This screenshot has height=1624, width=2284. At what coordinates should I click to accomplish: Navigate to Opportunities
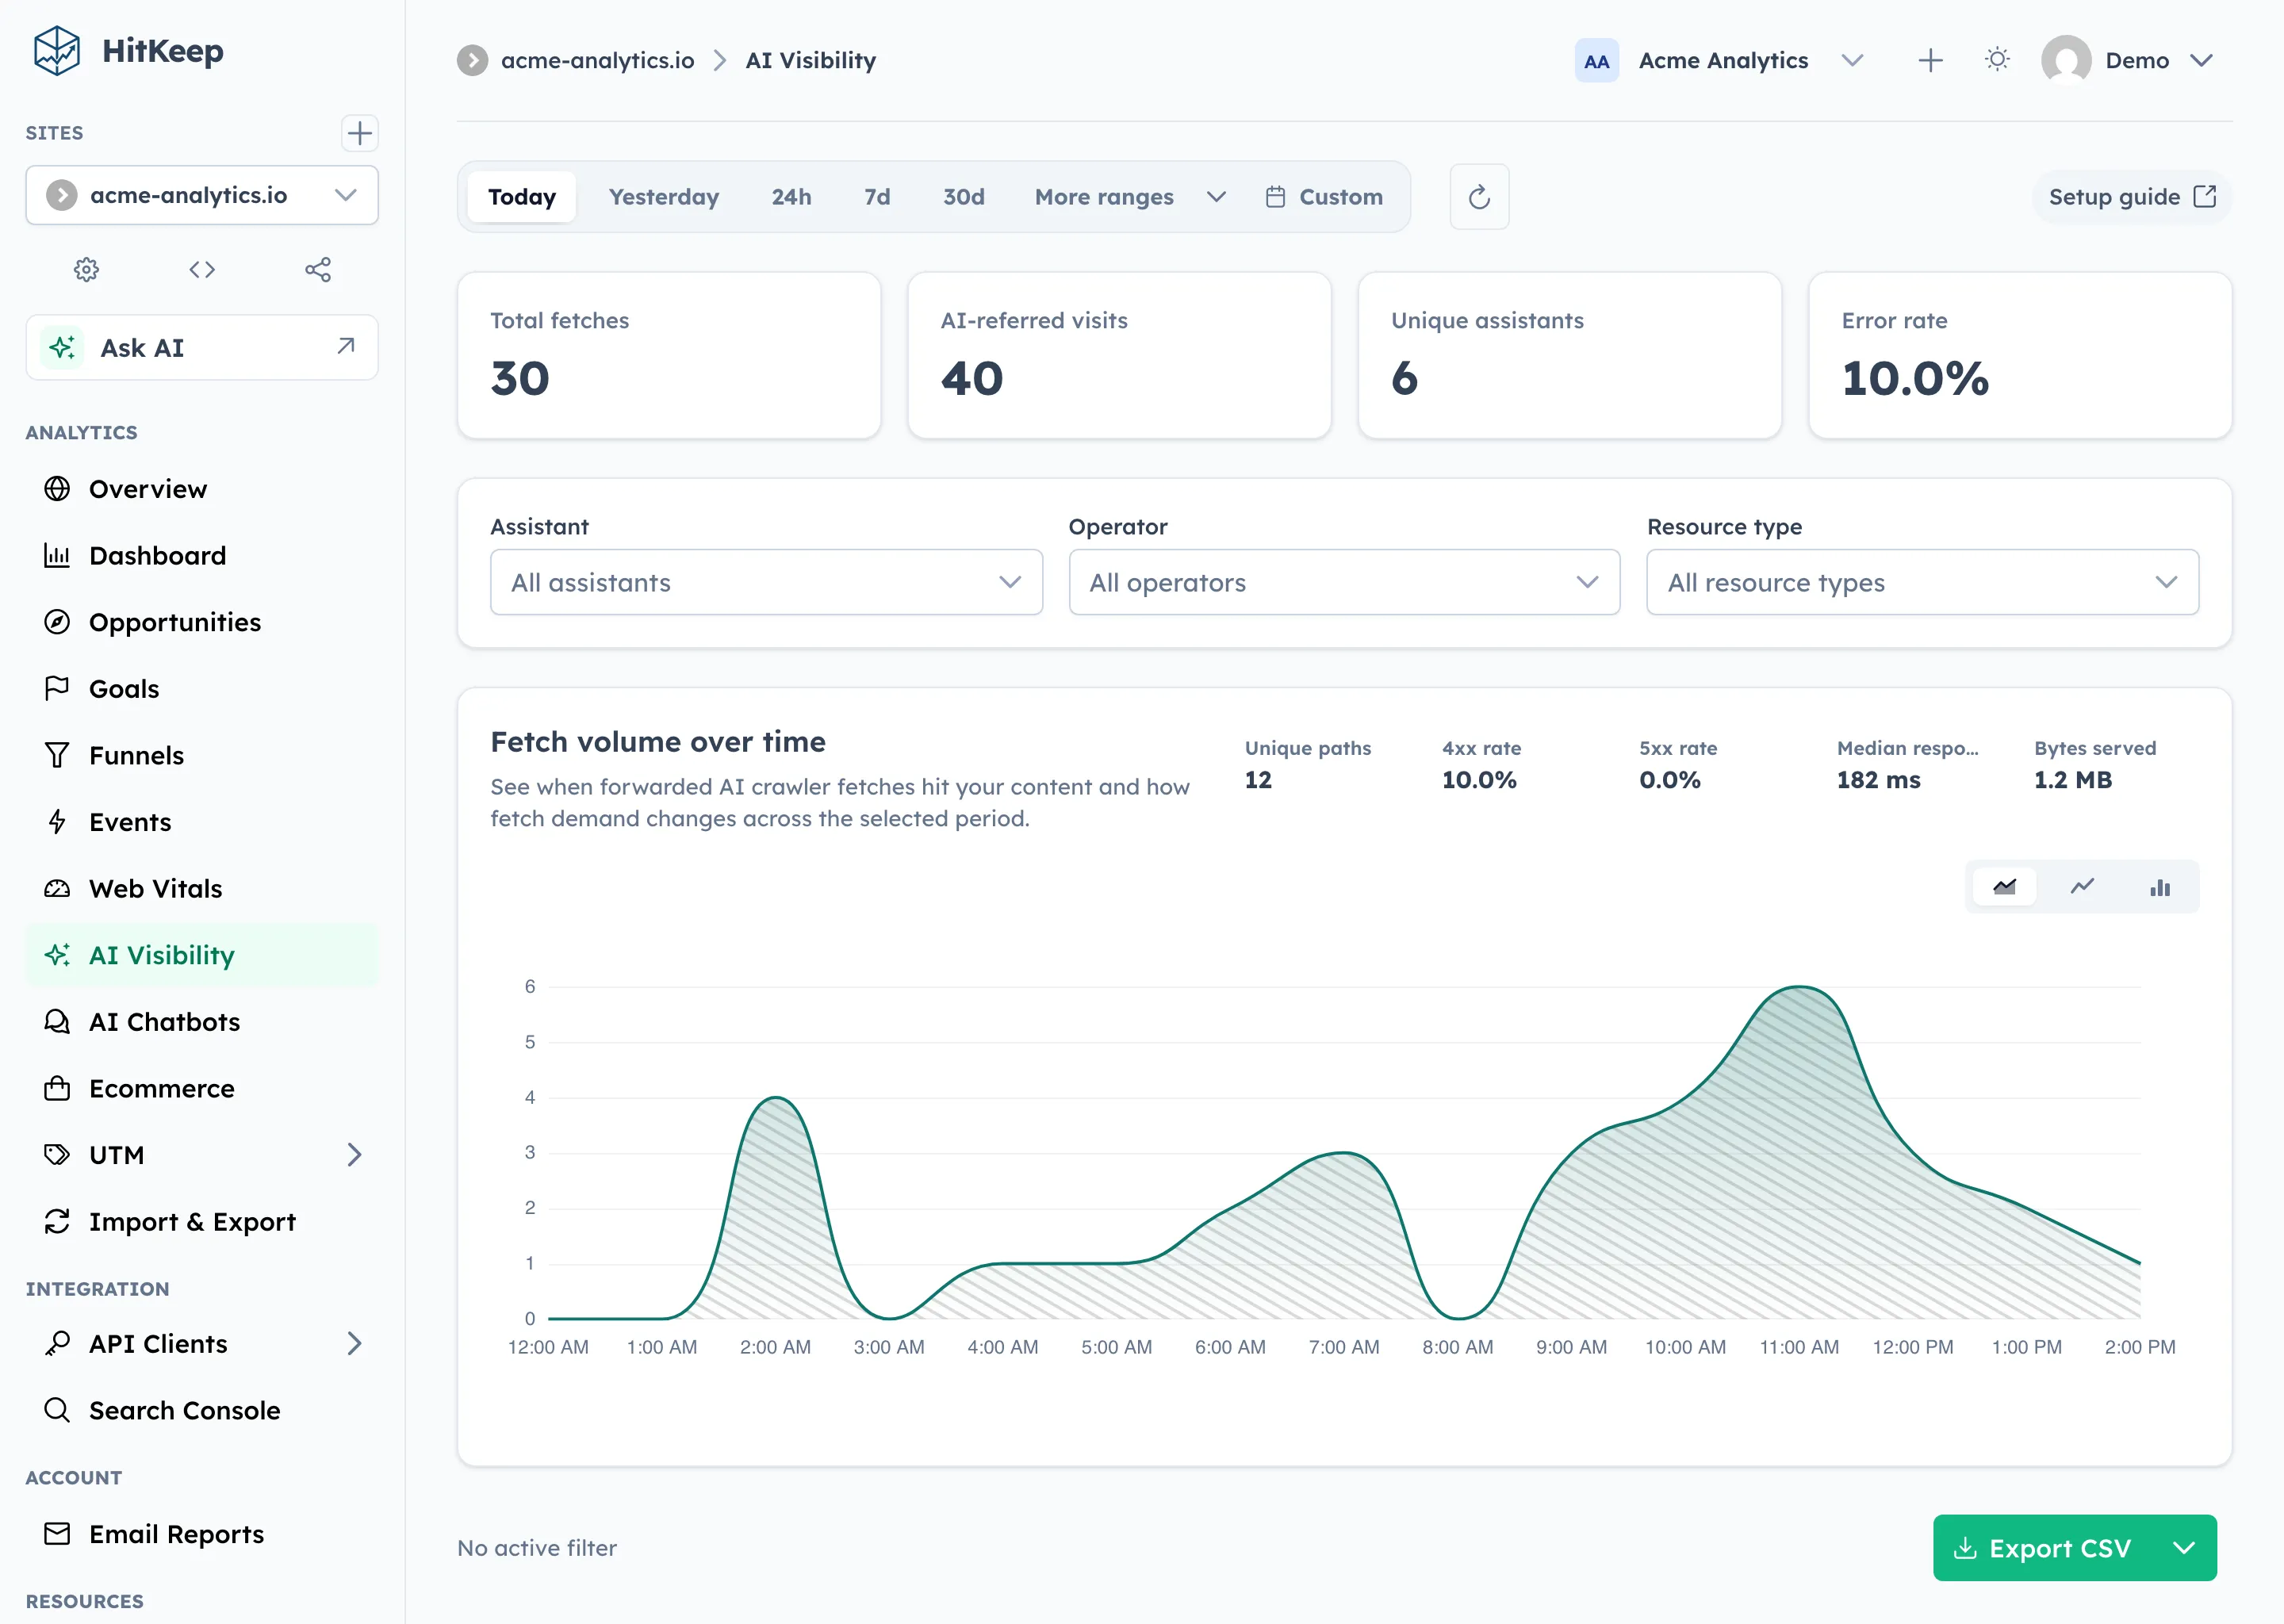click(x=202, y=622)
